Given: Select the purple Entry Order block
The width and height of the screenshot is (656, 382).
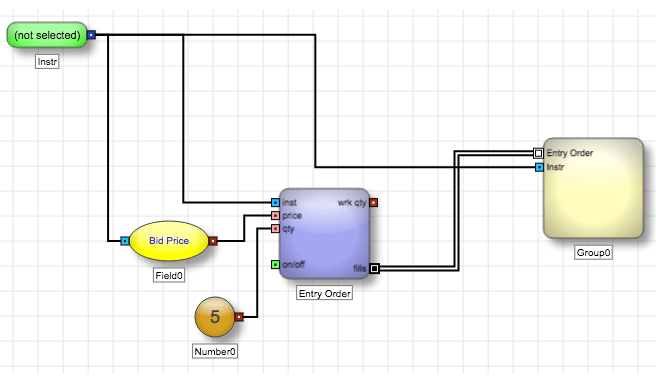Looking at the screenshot, I should (x=325, y=233).
